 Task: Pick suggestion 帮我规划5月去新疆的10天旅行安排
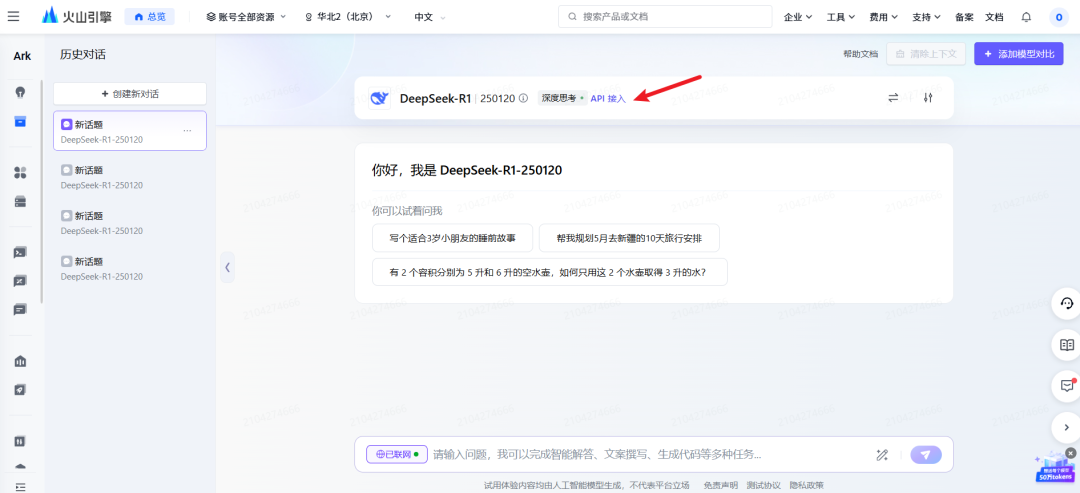(630, 238)
